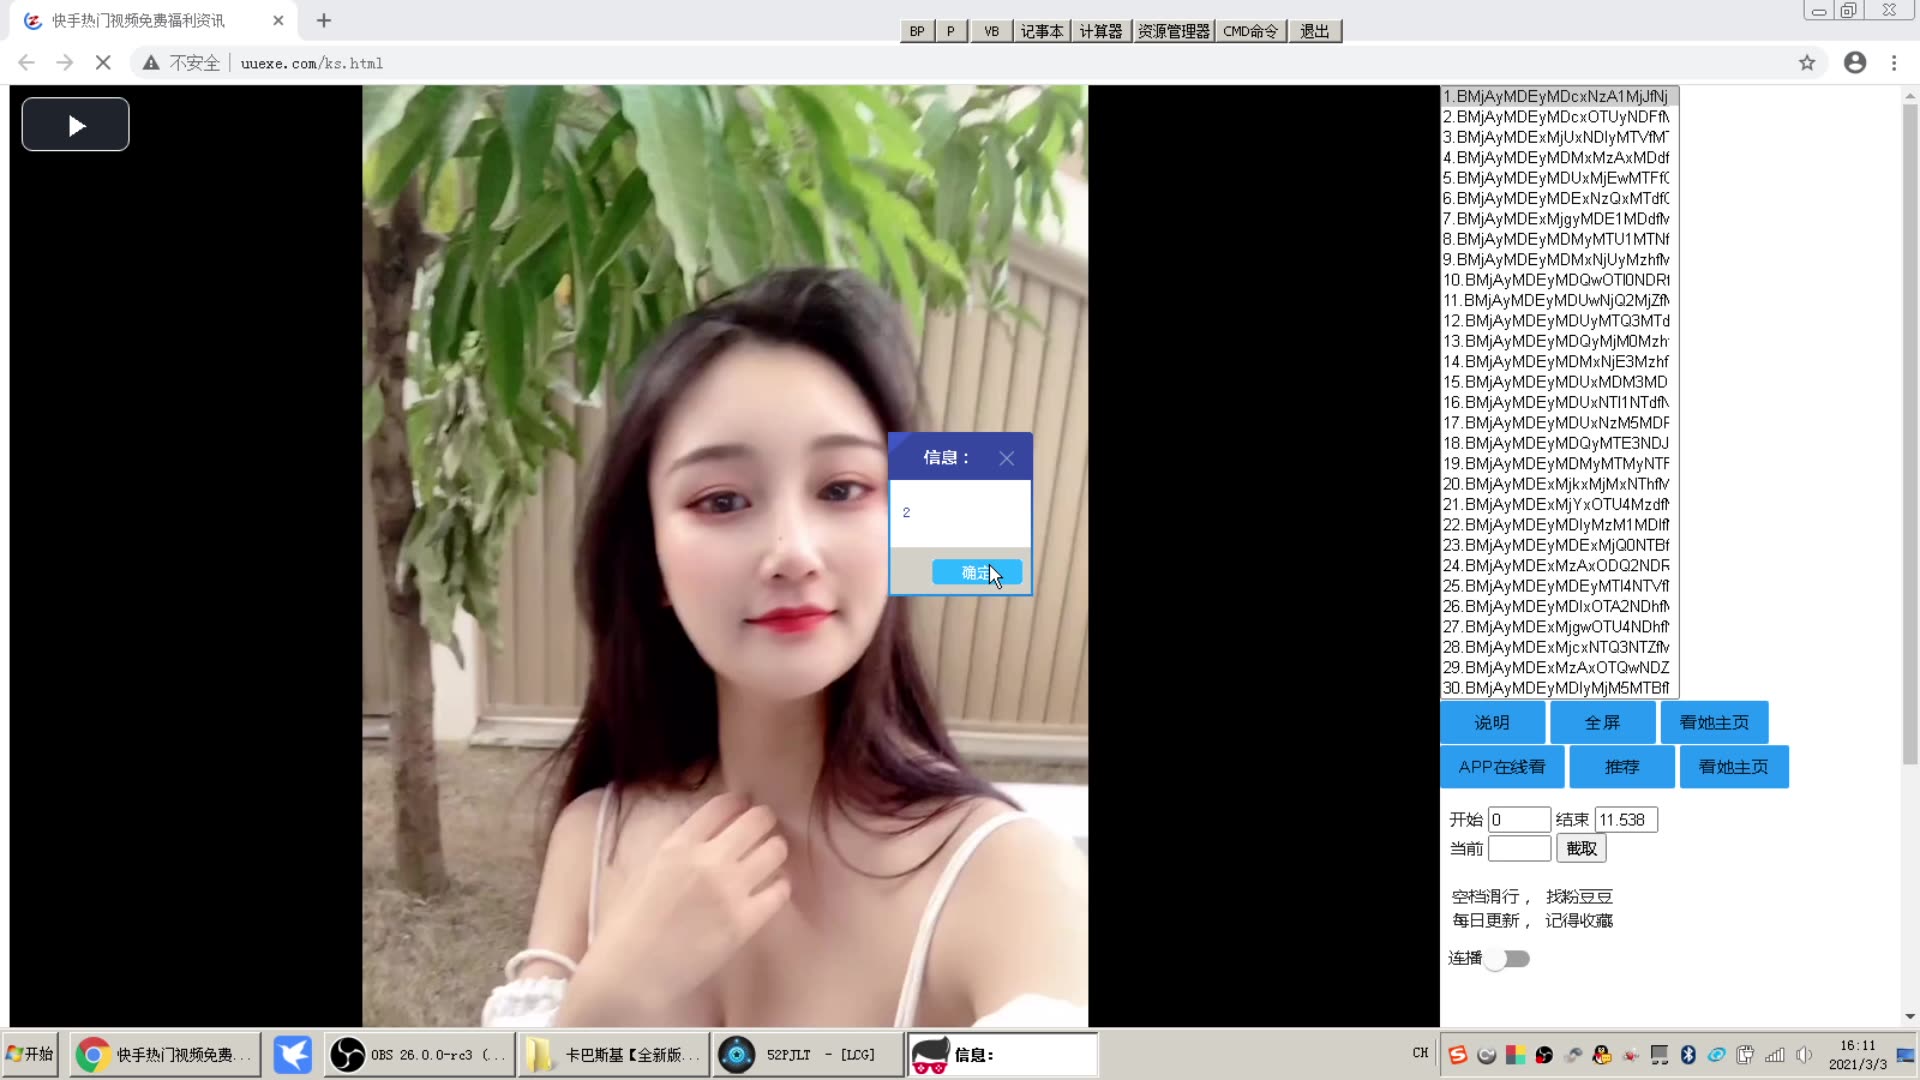Open Chrome three-dot menu
1920x1080 pixels.
[1893, 63]
